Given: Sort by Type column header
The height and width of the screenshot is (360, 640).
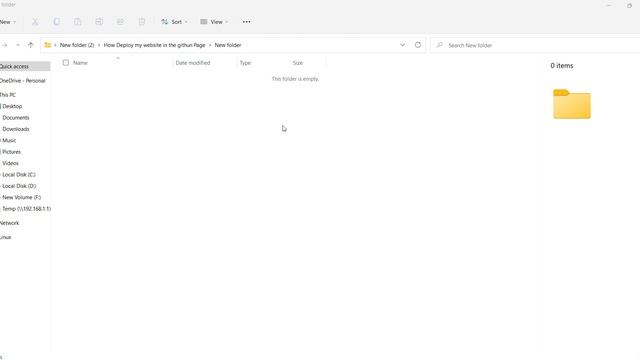Looking at the screenshot, I should (x=245, y=63).
